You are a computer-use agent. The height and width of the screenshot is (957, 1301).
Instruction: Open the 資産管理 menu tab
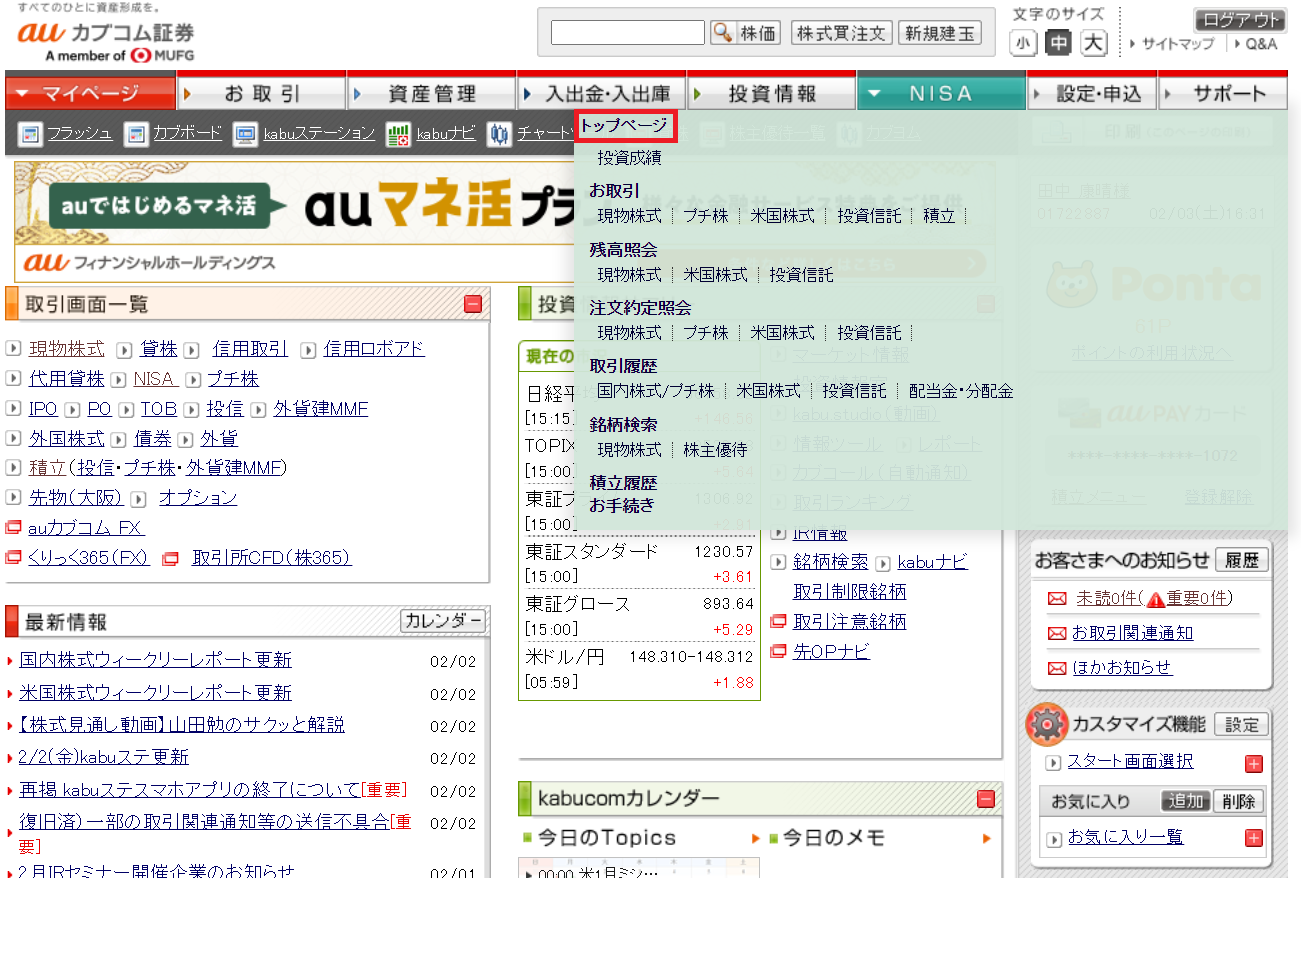click(x=431, y=93)
